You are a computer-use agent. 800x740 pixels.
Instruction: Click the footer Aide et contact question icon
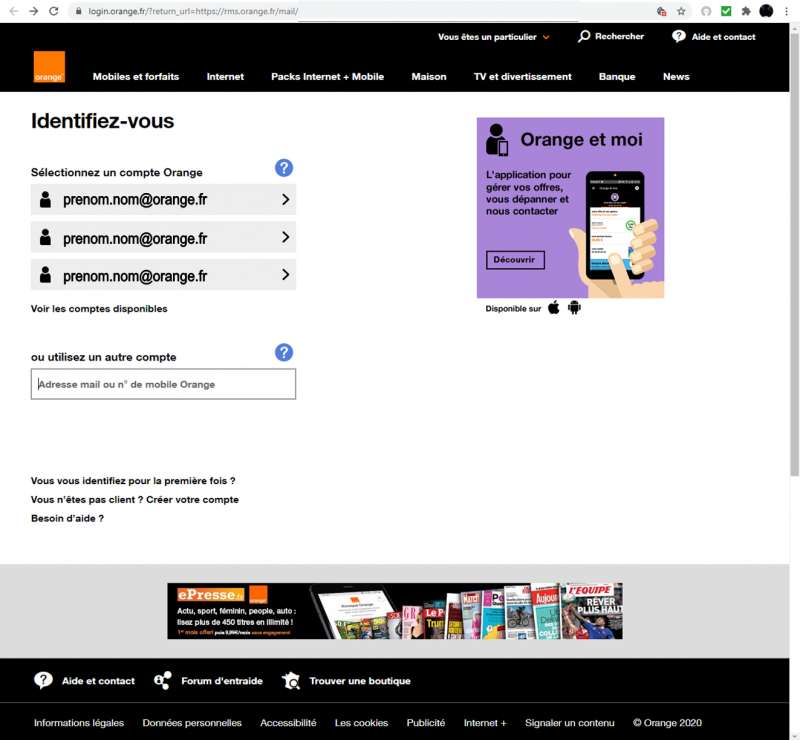coord(43,680)
